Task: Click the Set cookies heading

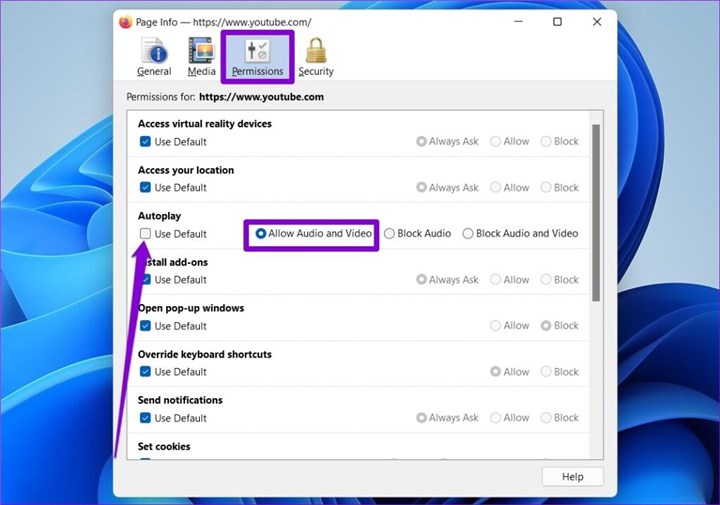Action: pos(164,446)
